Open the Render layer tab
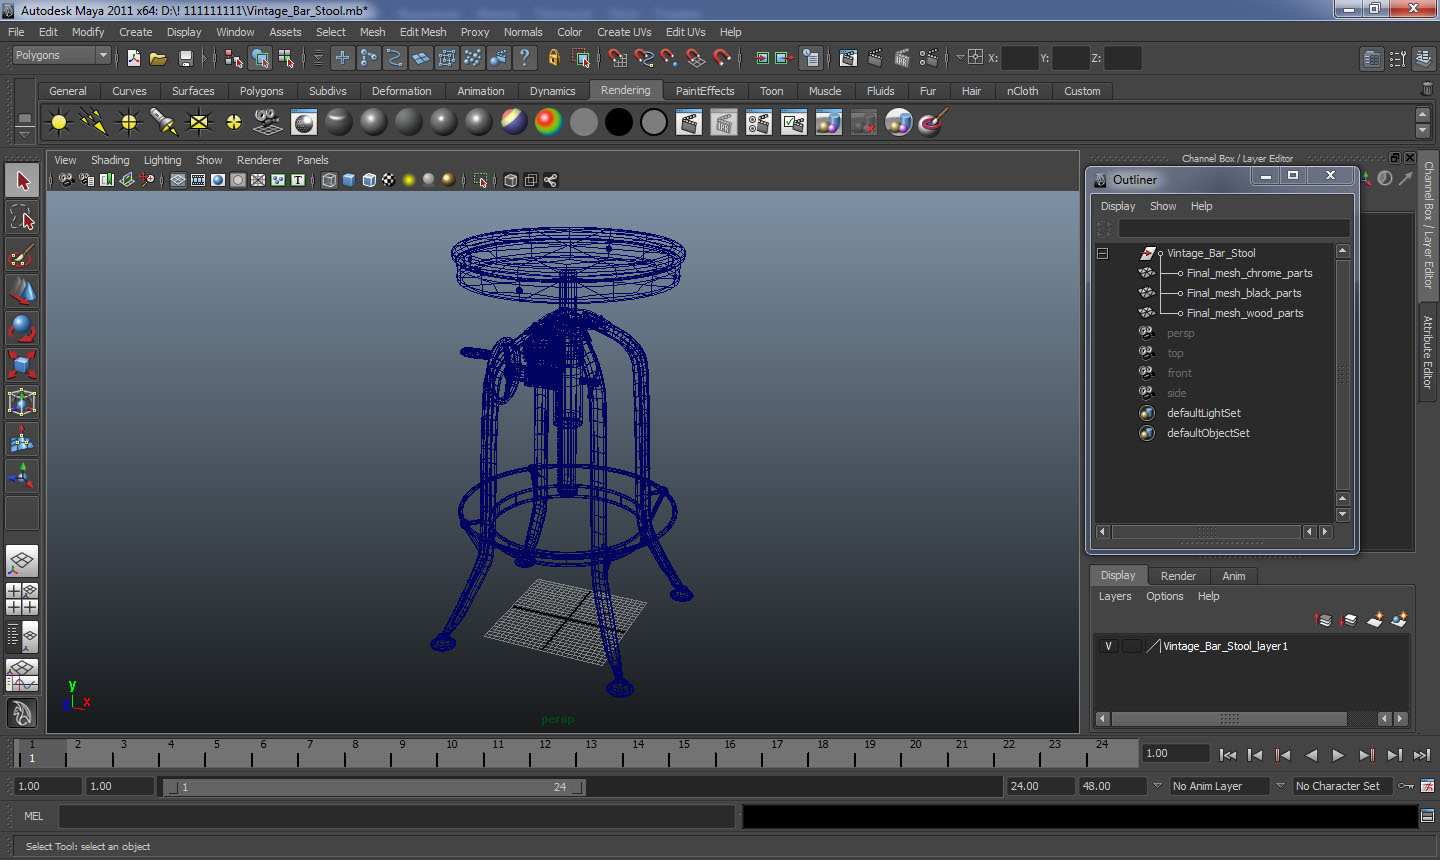 pos(1178,576)
